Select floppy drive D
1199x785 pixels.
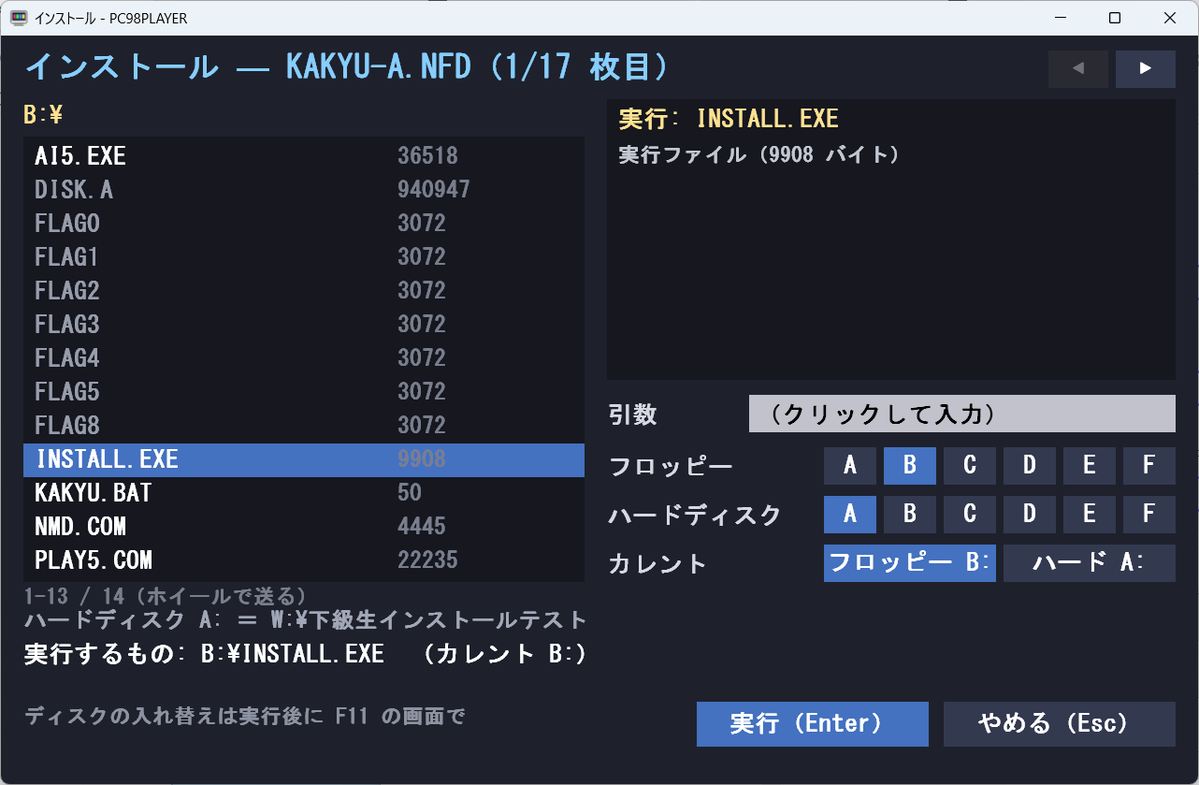[1029, 465]
